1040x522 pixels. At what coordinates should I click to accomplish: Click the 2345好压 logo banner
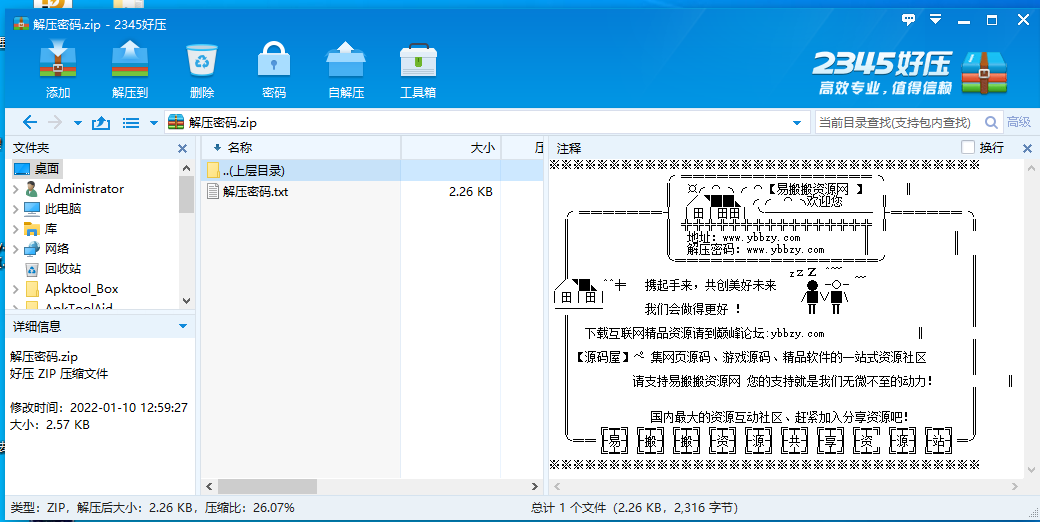point(910,72)
